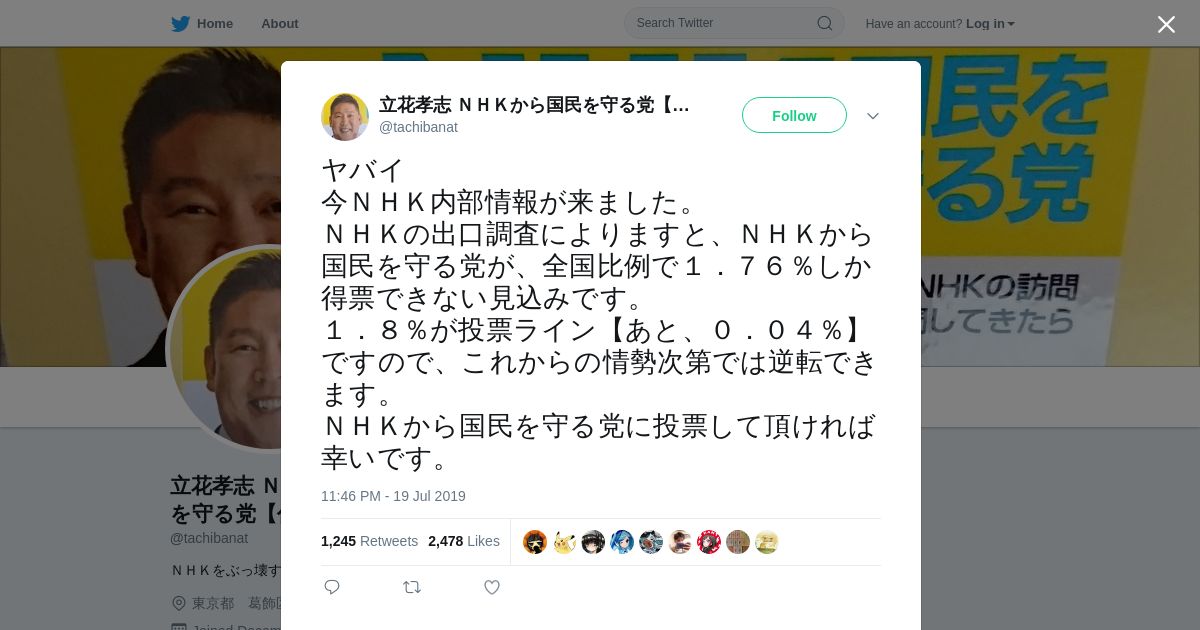View the 2,478 Likes list
Screen dimensions: 1200x630
pyautogui.click(x=464, y=541)
